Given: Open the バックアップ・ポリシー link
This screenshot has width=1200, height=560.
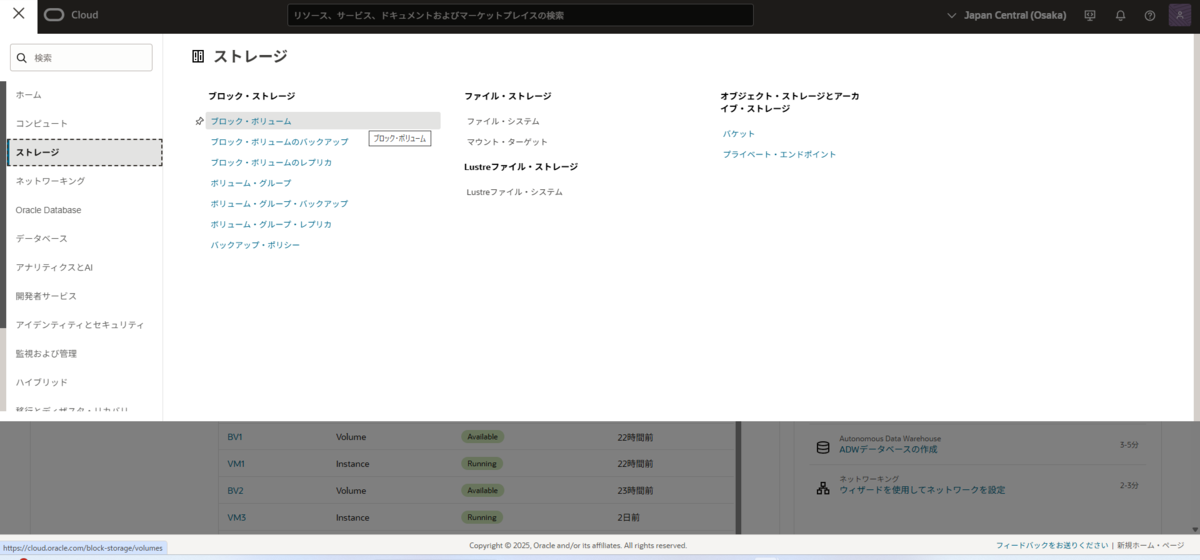Looking at the screenshot, I should point(255,245).
